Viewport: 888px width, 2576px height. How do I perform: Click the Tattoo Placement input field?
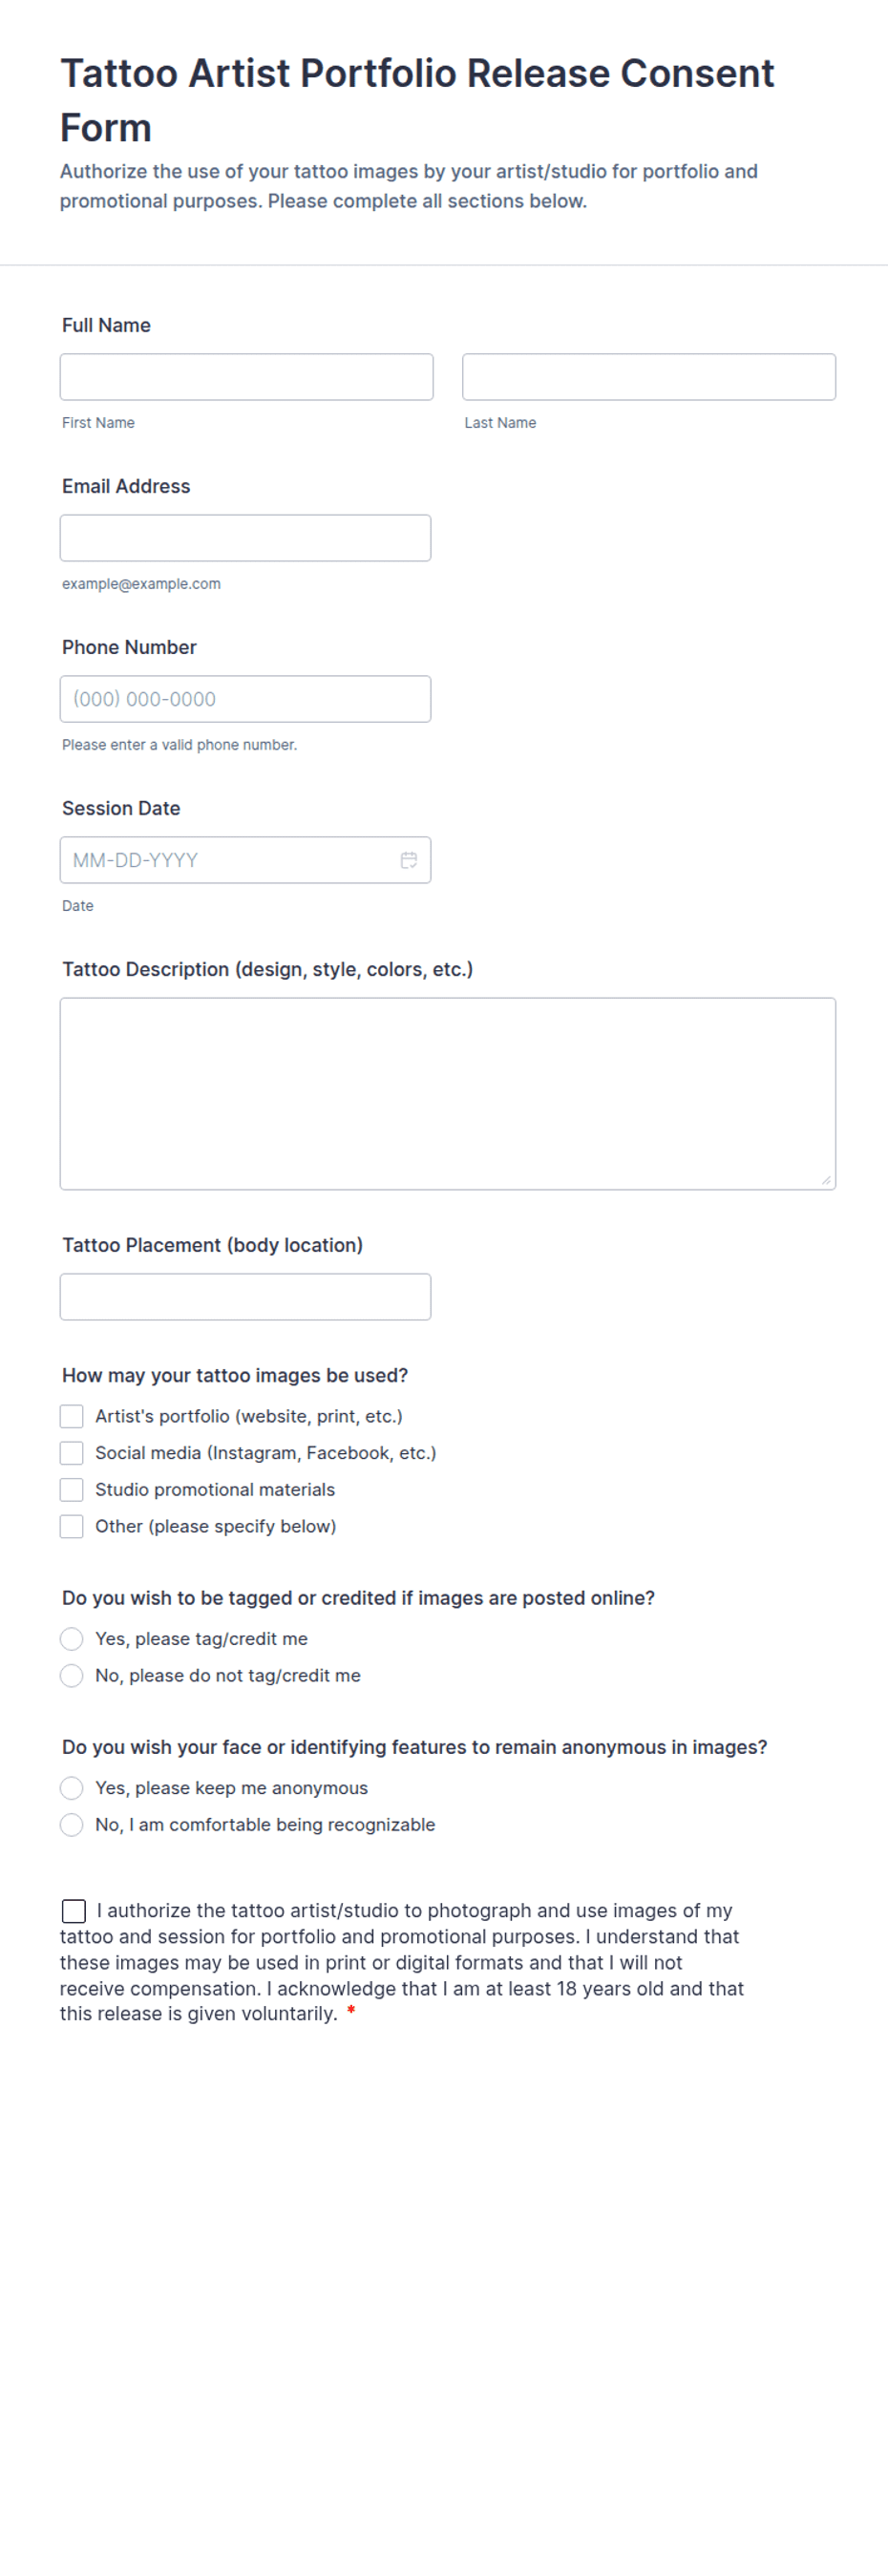245,1296
